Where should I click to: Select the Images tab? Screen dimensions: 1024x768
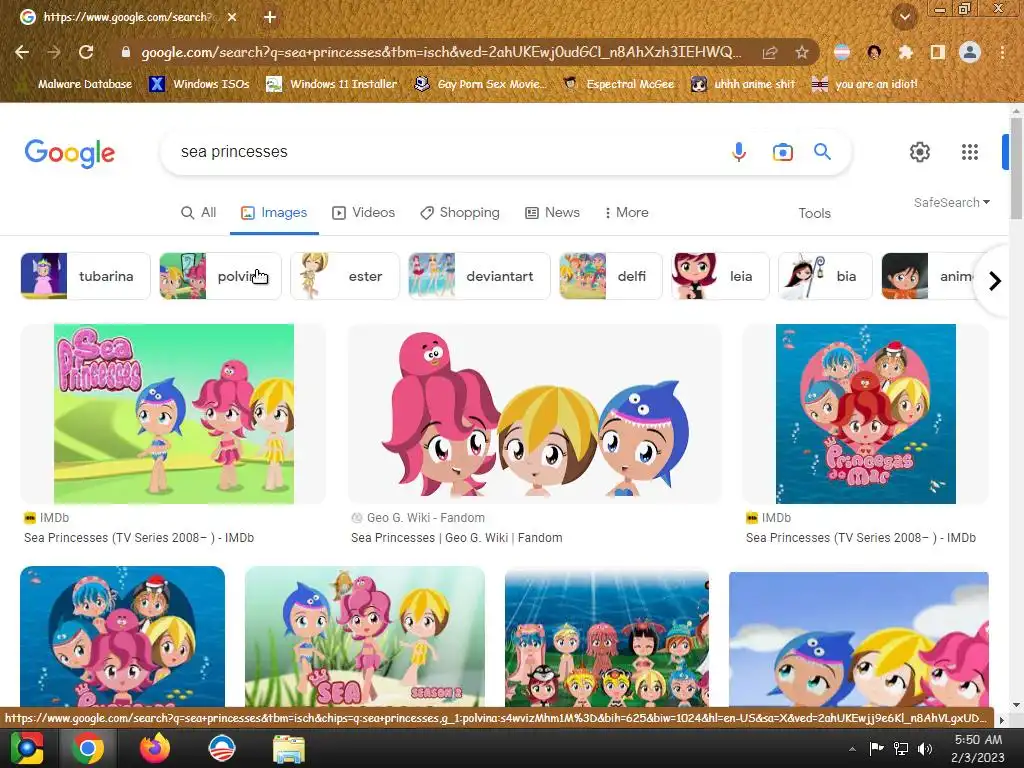(274, 213)
